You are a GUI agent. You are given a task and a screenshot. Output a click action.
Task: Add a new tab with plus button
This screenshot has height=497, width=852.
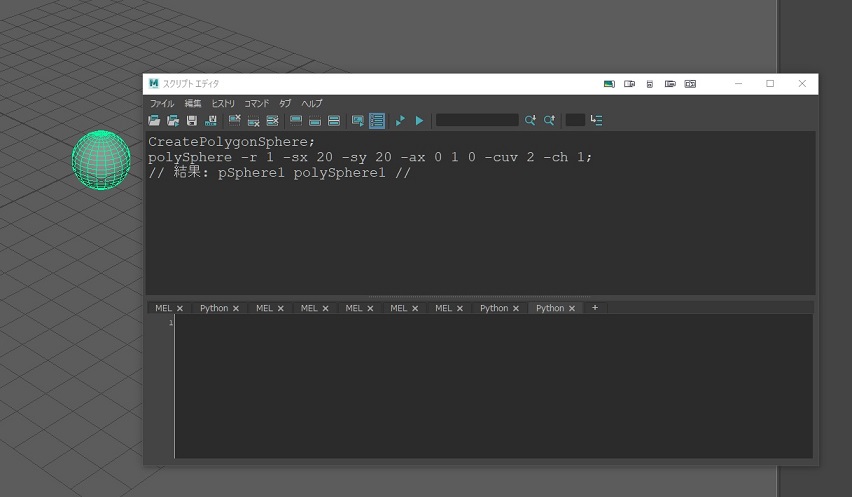coord(595,308)
